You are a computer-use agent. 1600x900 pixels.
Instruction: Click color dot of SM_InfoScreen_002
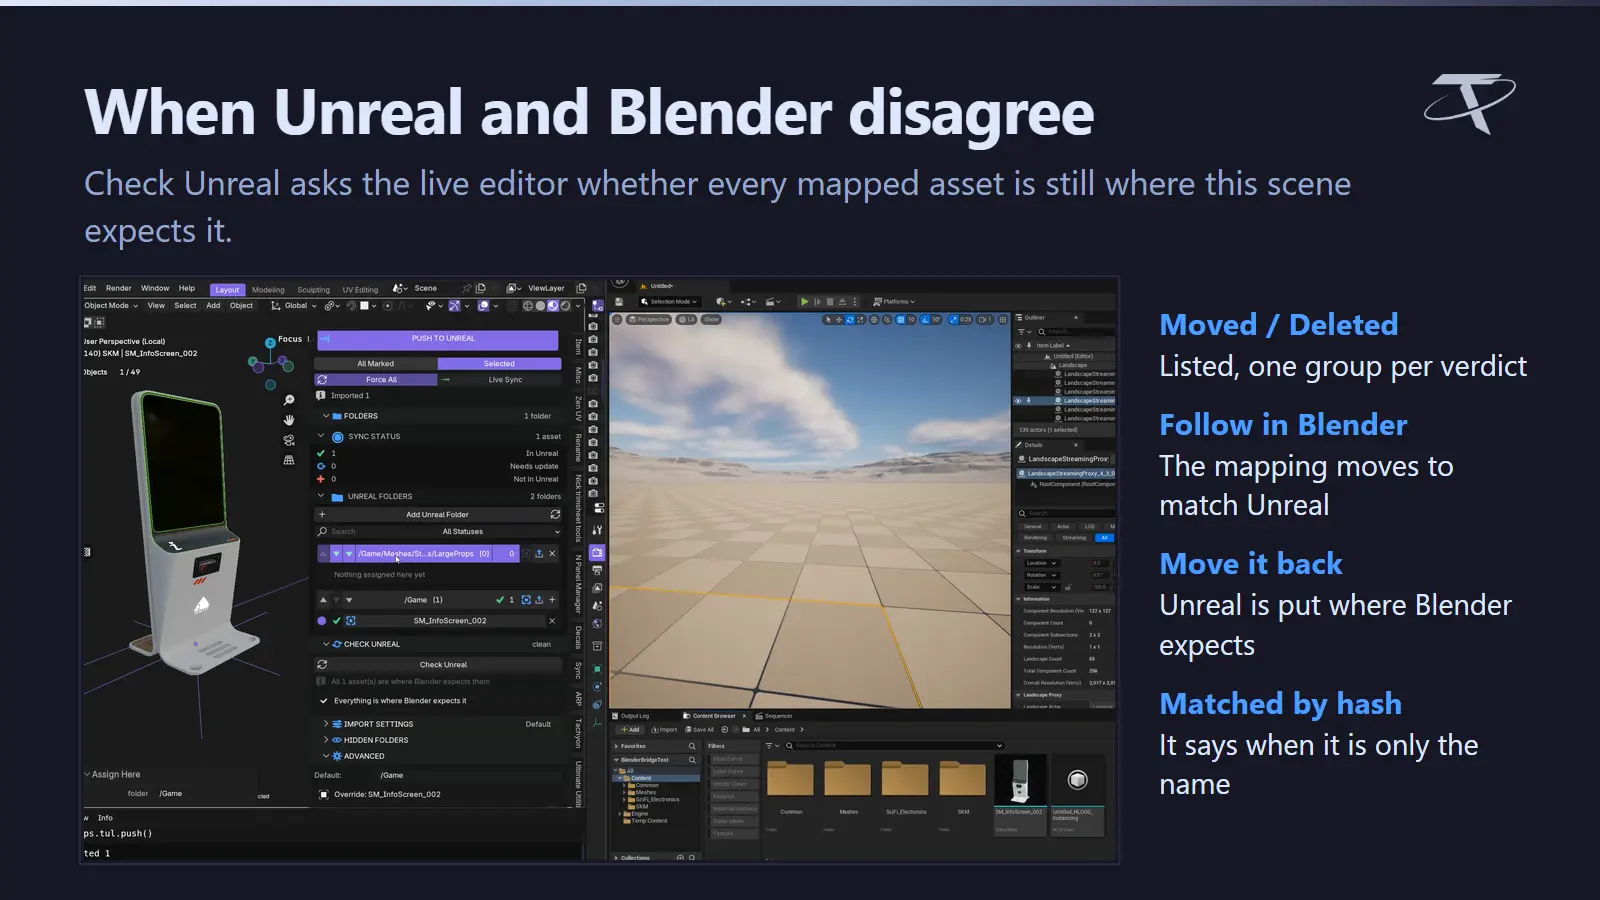(x=322, y=621)
